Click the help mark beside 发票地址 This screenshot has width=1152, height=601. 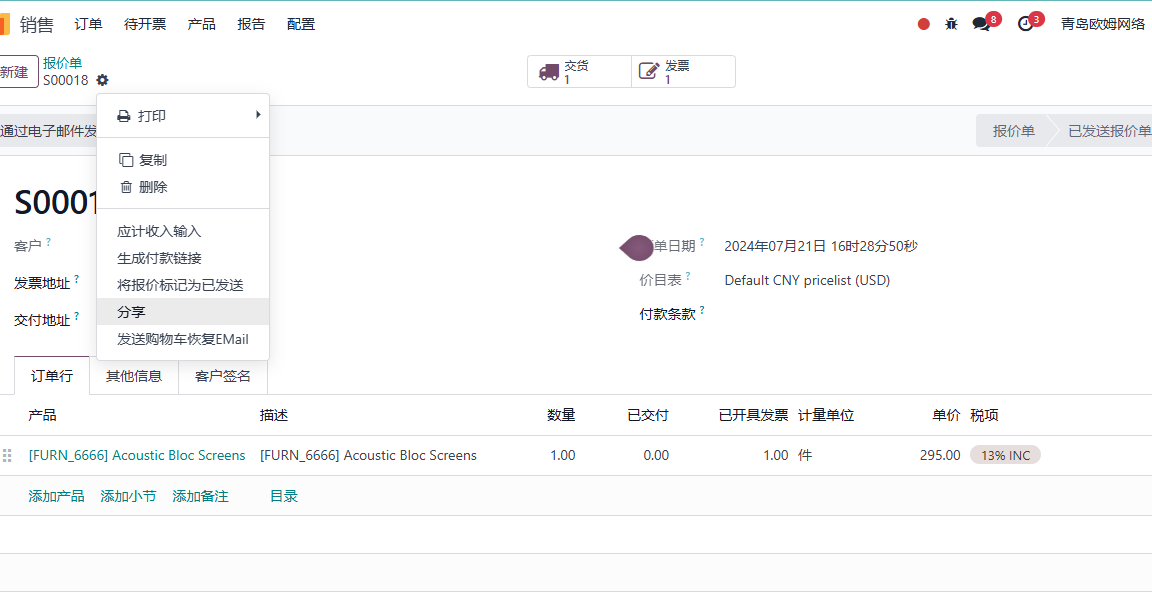click(x=76, y=279)
